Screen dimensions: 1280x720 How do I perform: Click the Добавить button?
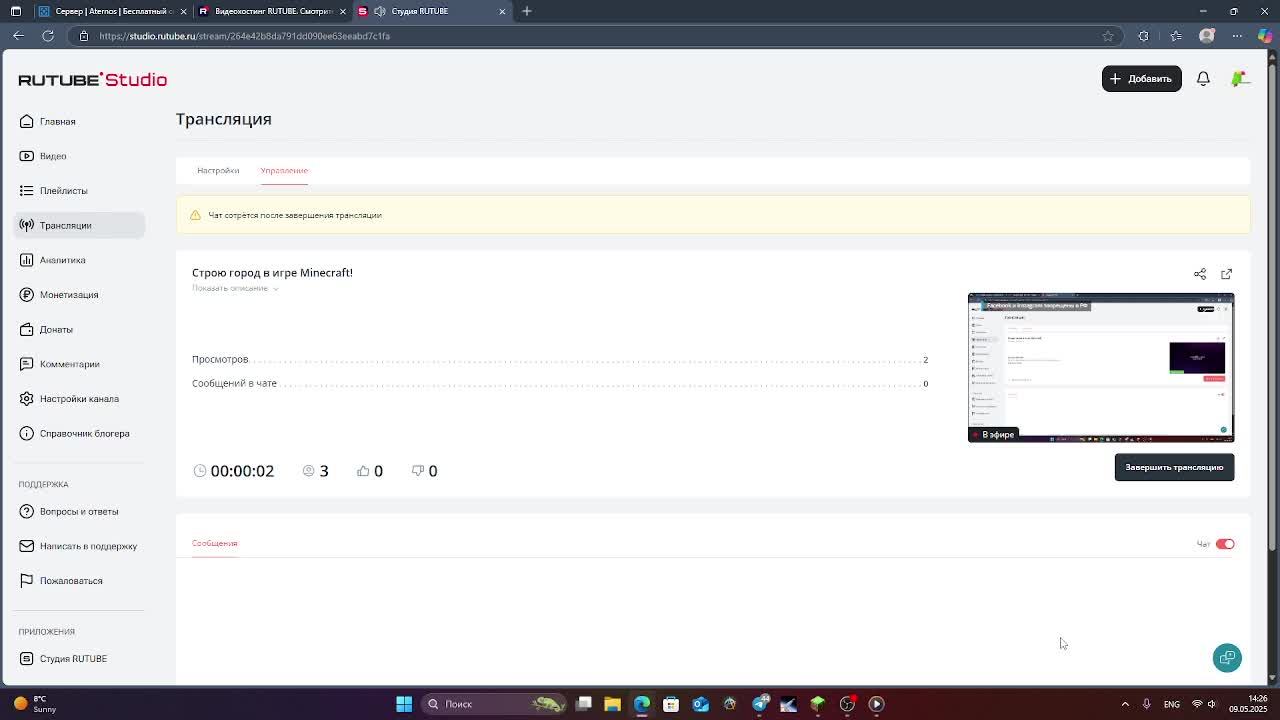coord(1141,78)
